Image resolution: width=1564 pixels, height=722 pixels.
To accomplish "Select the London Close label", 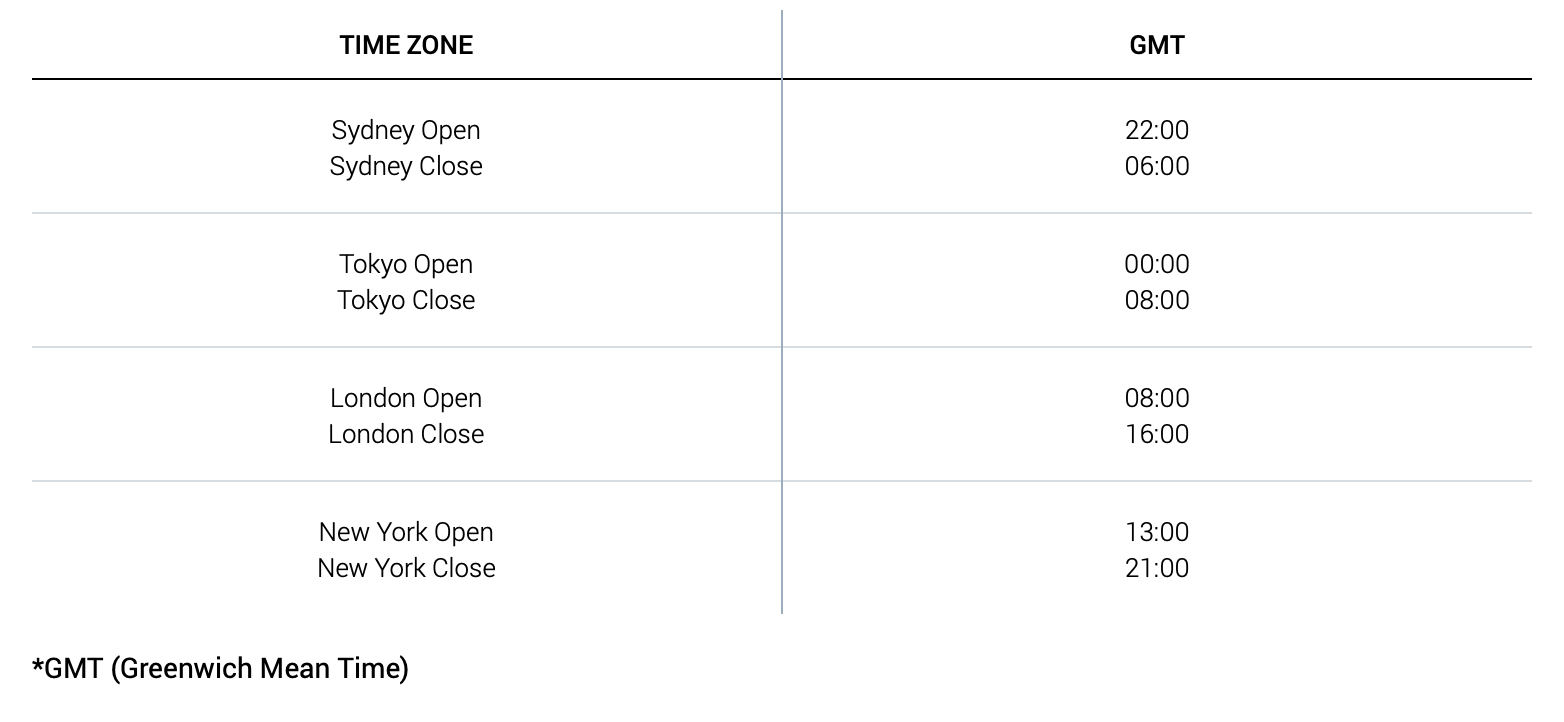I will click(406, 435).
